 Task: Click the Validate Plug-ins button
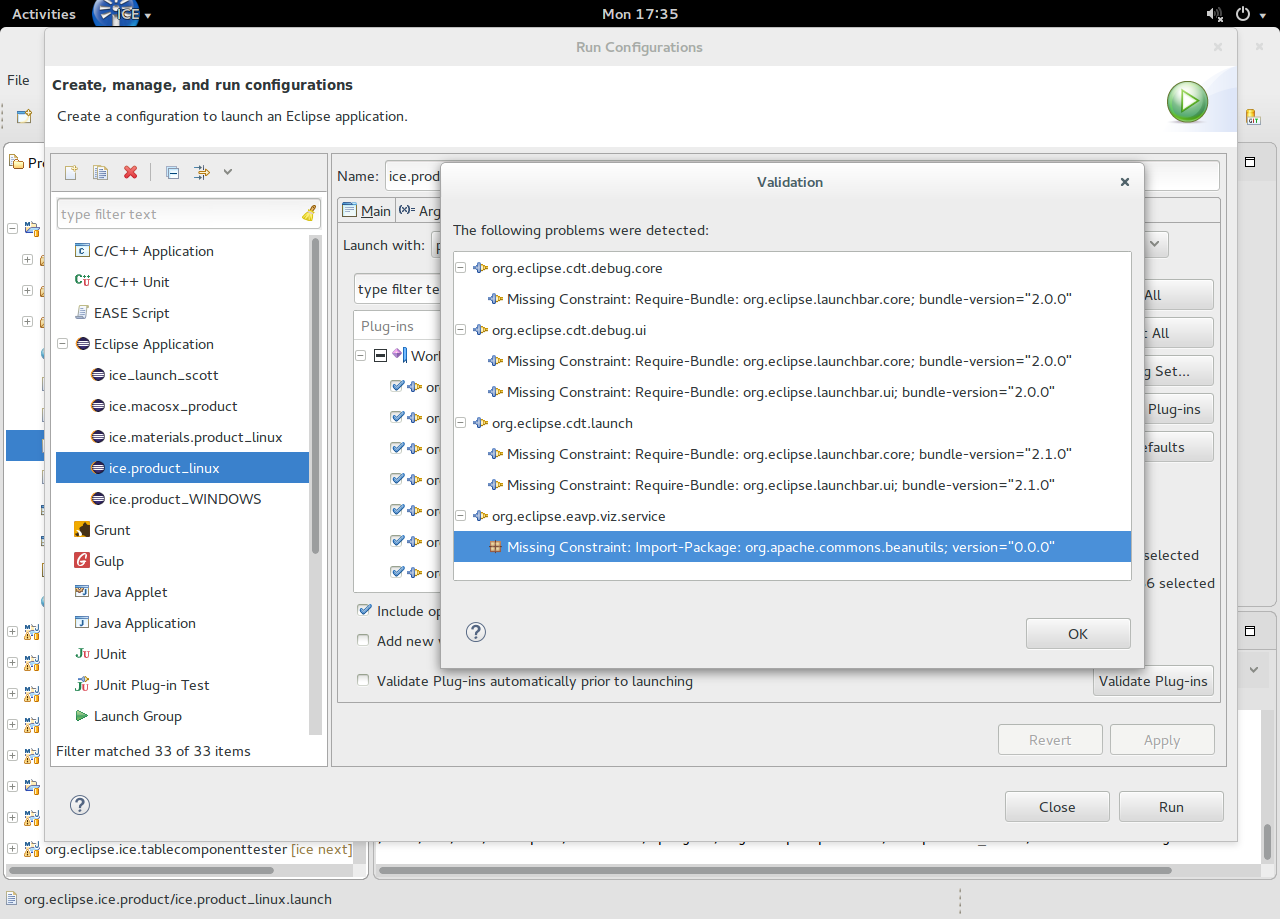(x=1153, y=681)
